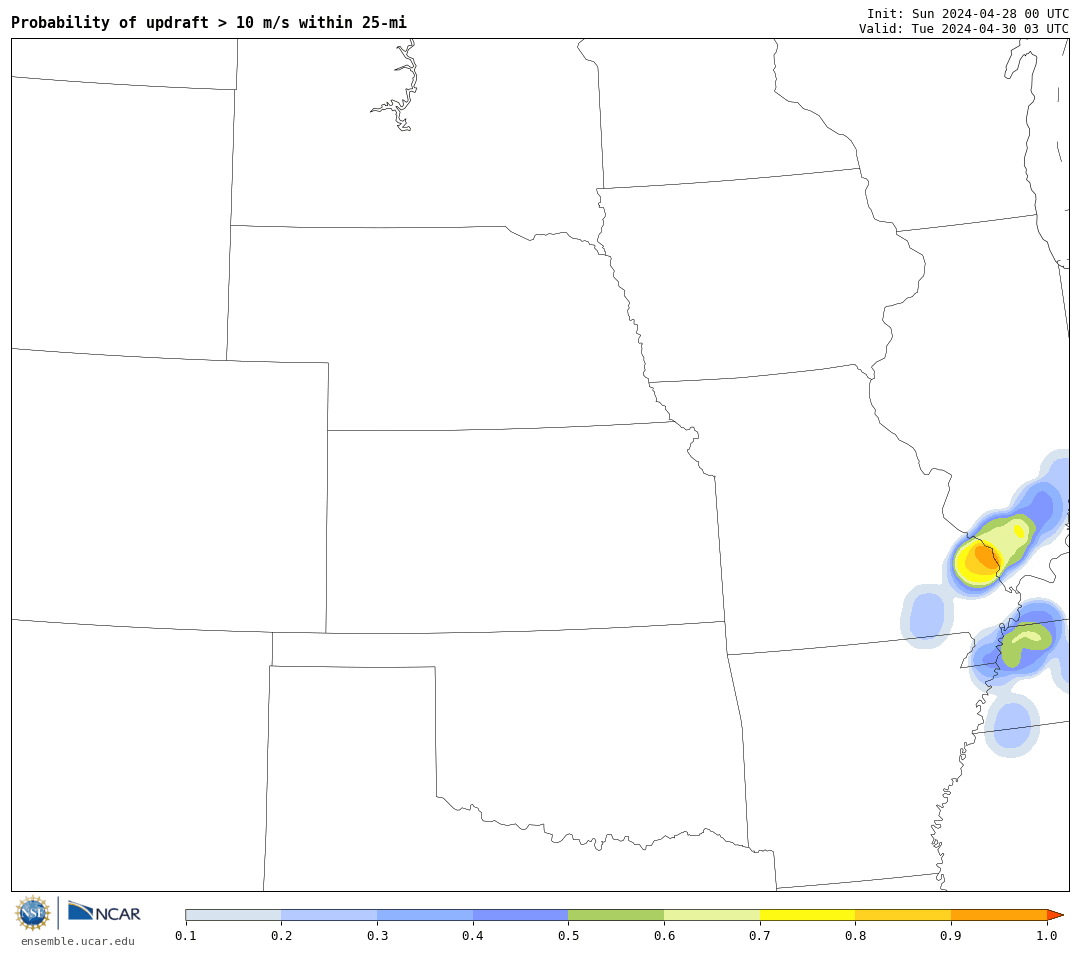Image resolution: width=1080 pixels, height=954 pixels.
Task: Click the 0.5 colorbar label
Action: pos(568,935)
